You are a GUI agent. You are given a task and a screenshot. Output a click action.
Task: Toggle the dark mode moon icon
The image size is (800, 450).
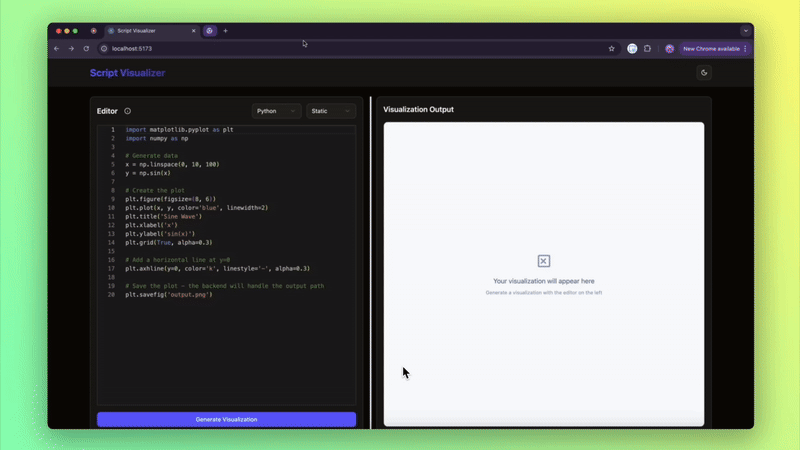pos(704,72)
